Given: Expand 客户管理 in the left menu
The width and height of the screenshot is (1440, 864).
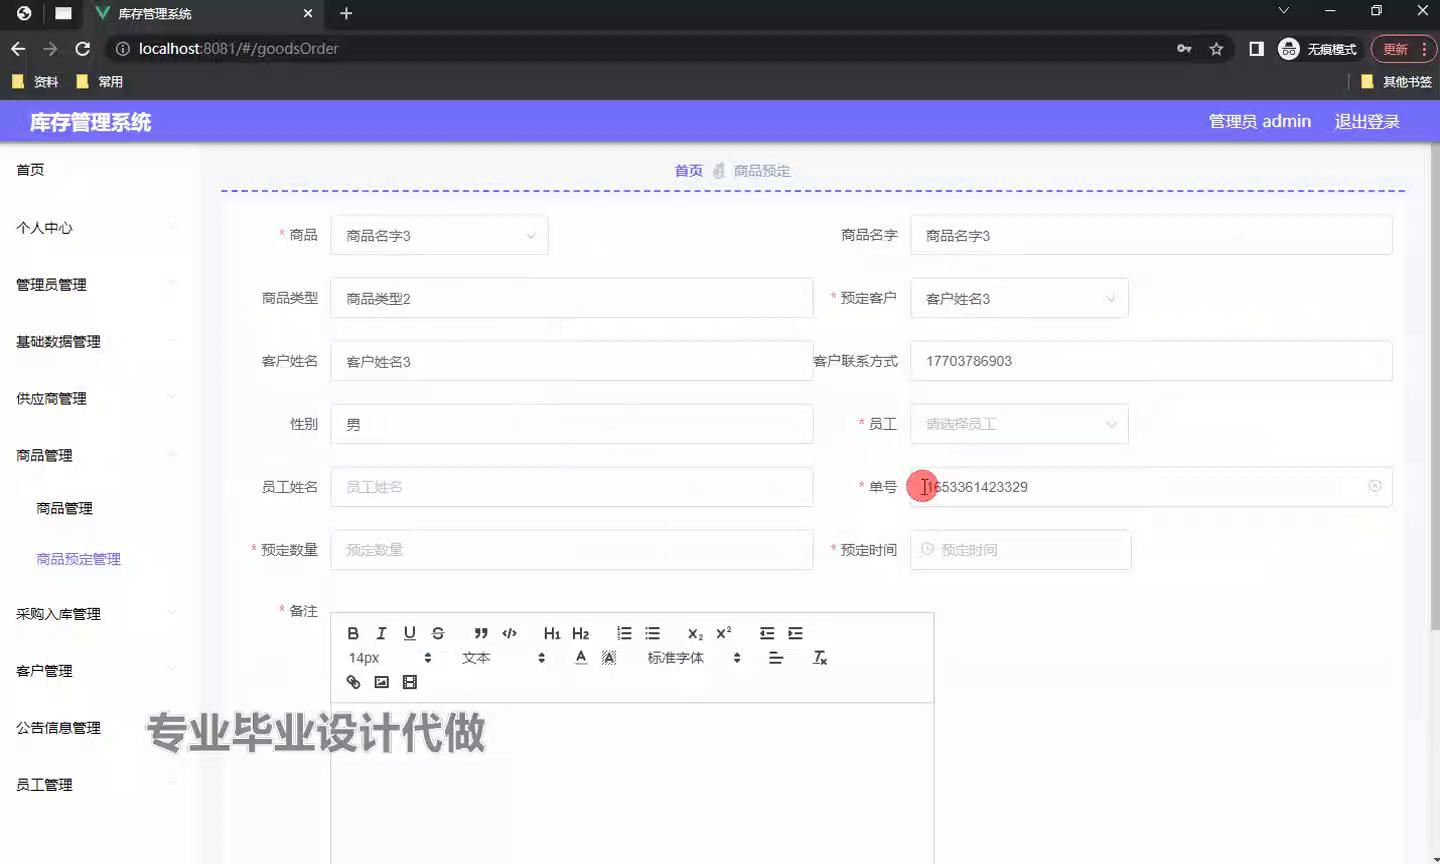Looking at the screenshot, I should [45, 671].
